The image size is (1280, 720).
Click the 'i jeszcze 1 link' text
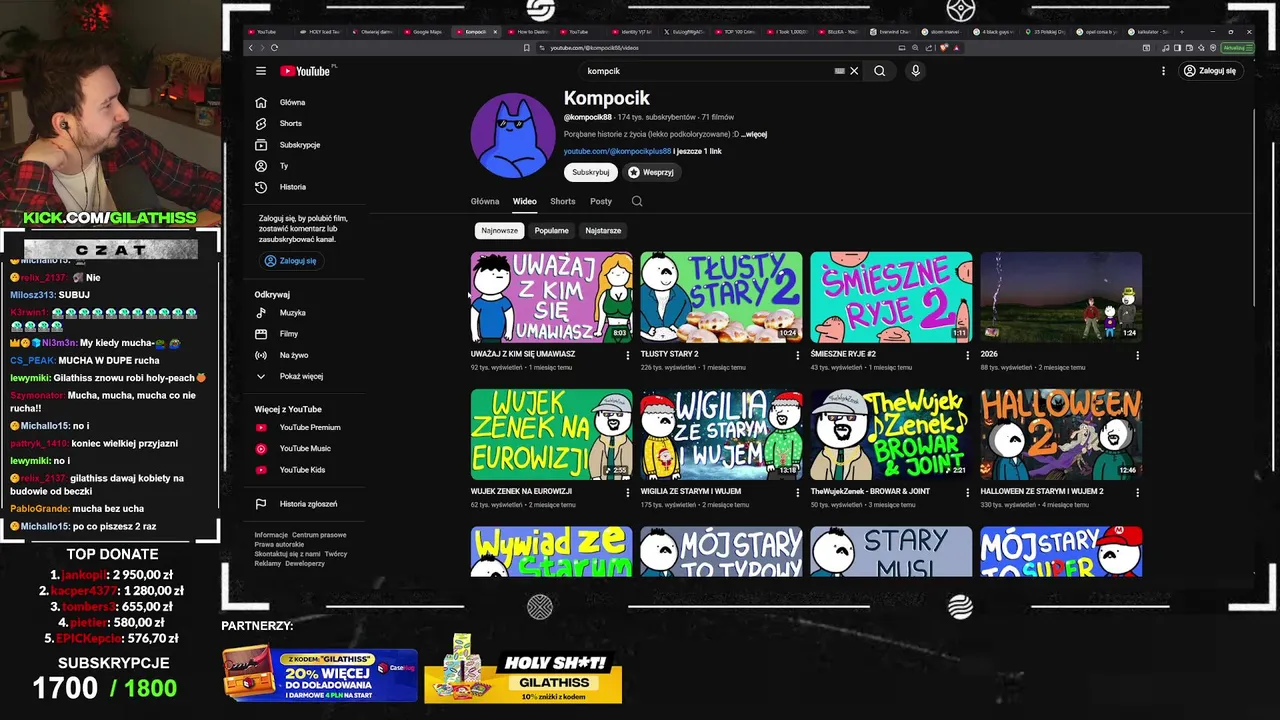[698, 151]
